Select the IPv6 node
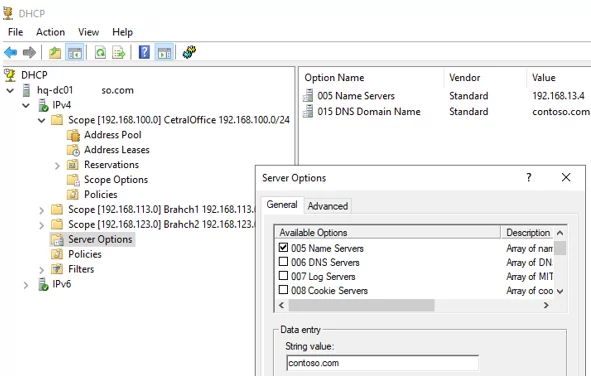Image resolution: width=591 pixels, height=376 pixels. [x=61, y=284]
